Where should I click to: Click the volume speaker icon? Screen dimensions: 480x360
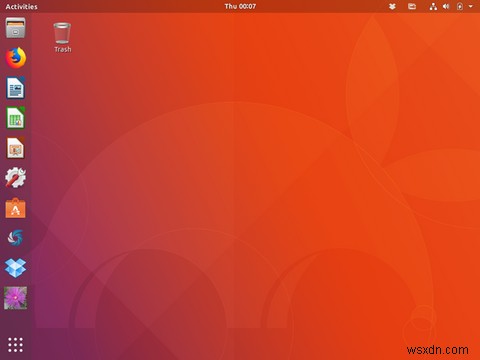coord(446,6)
